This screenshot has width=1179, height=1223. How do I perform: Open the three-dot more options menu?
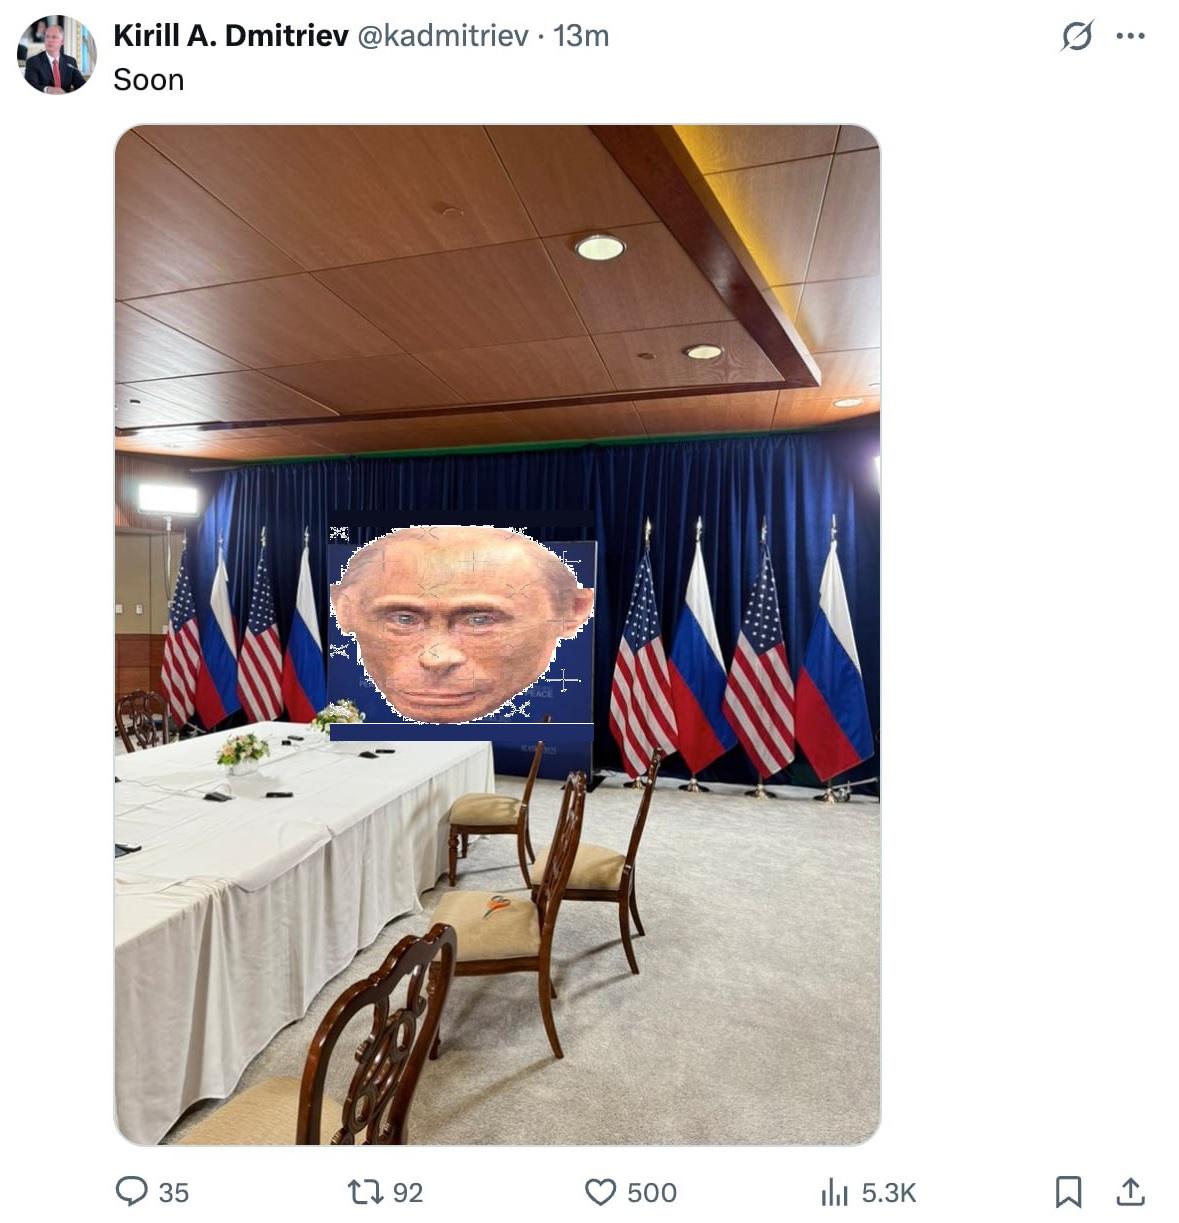(x=1130, y=36)
